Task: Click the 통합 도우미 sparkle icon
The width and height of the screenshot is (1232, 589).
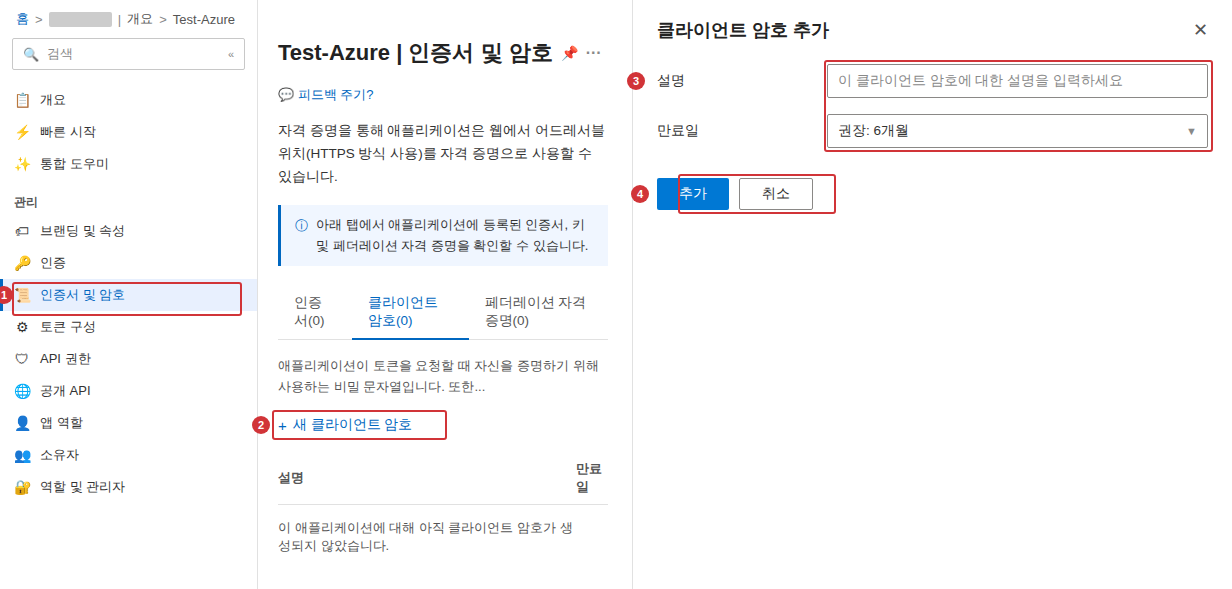Action: tap(22, 164)
